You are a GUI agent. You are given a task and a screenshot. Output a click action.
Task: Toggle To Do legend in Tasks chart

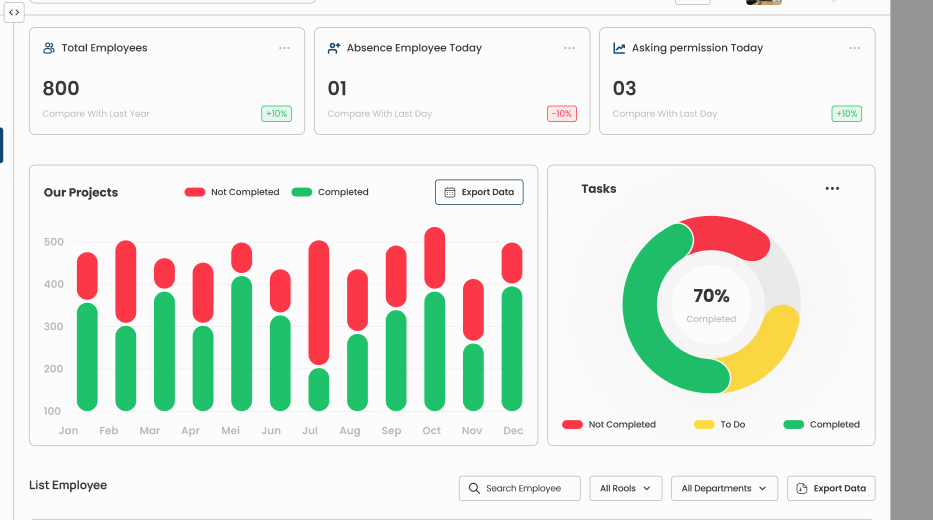tap(719, 424)
